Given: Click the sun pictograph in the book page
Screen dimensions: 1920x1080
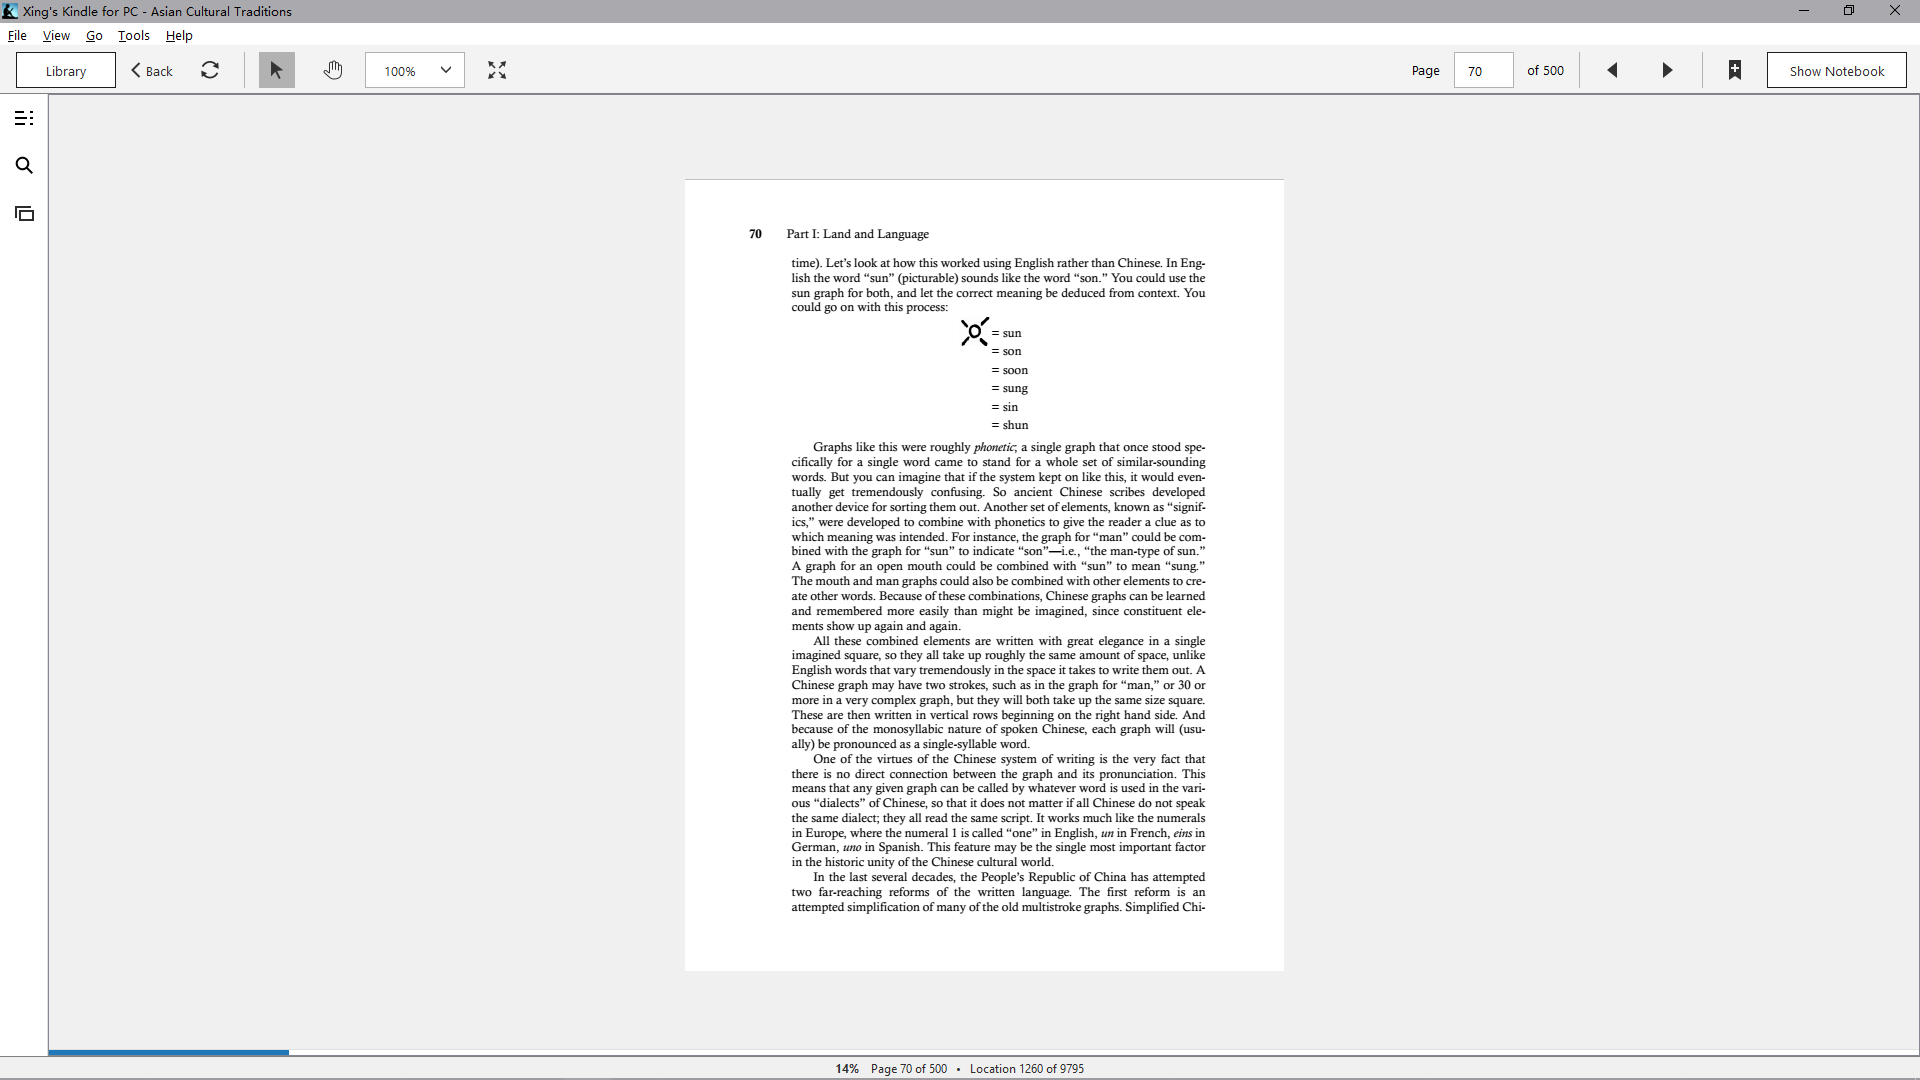Looking at the screenshot, I should point(975,332).
